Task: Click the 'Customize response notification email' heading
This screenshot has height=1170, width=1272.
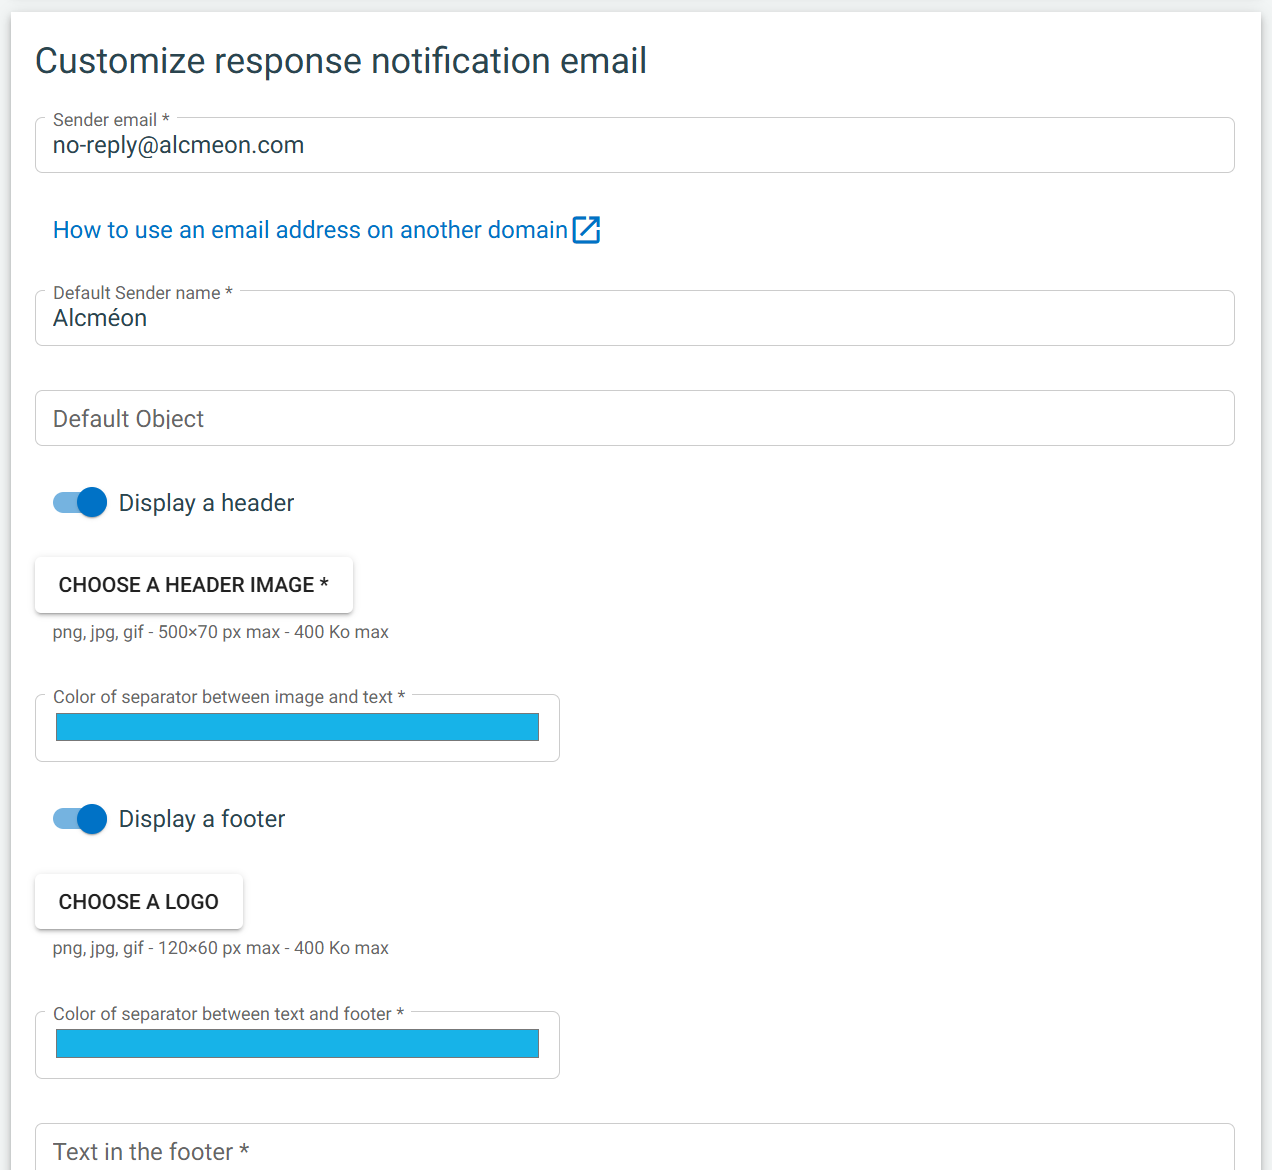Action: click(341, 61)
